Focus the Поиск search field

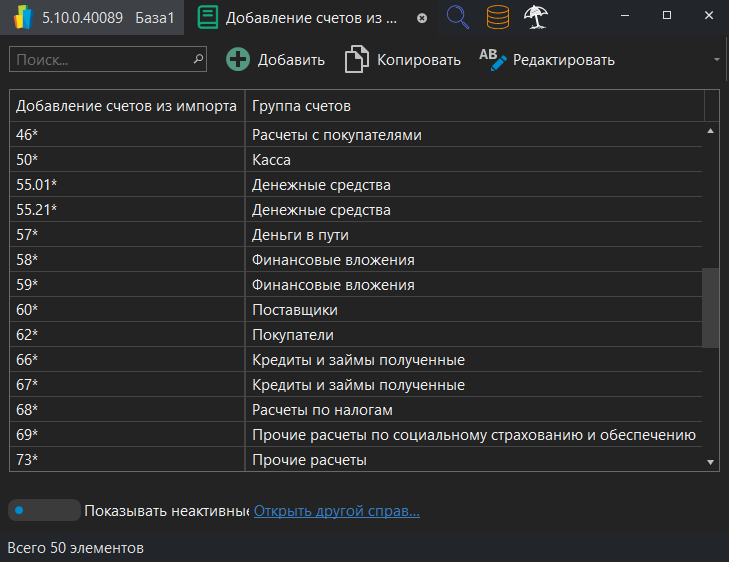point(108,59)
